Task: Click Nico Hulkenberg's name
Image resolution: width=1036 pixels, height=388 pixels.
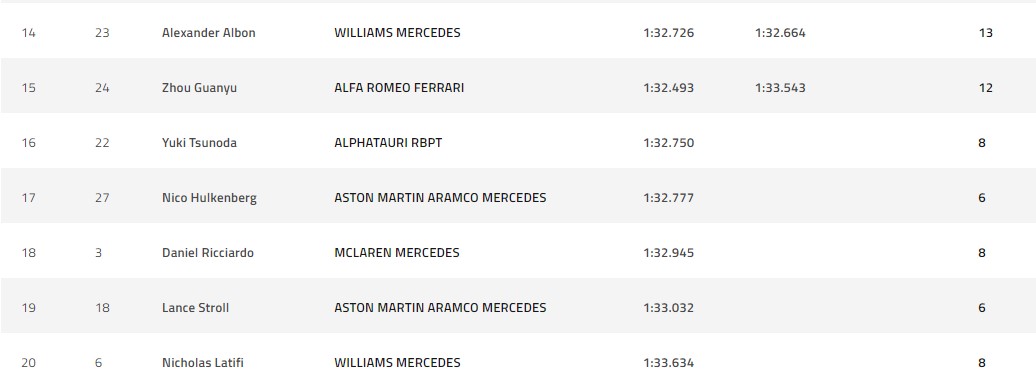Action: 209,198
